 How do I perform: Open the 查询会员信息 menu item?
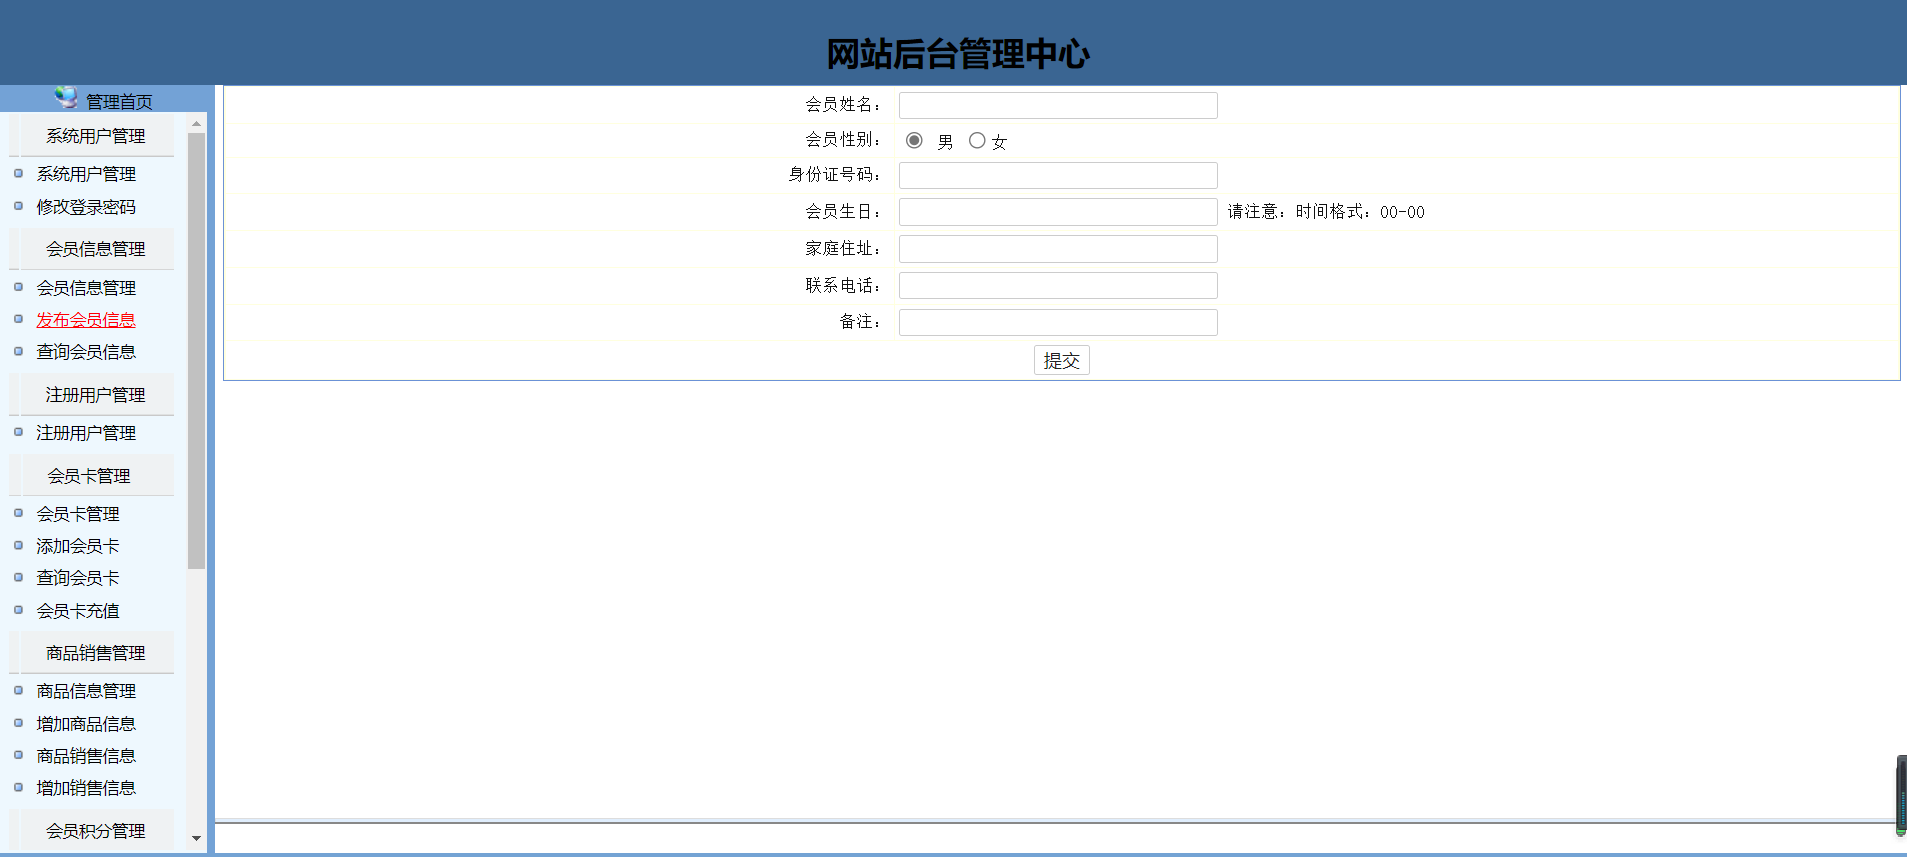[x=86, y=352]
